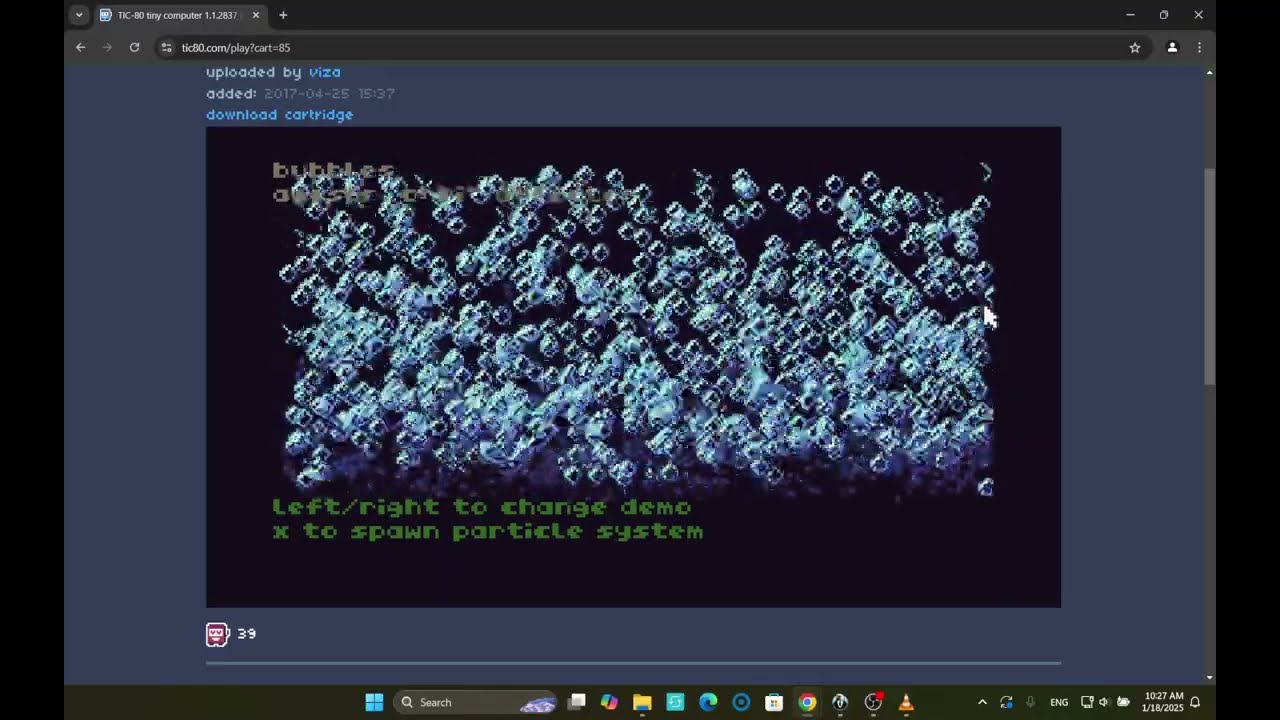Click the taskbar Search box
Viewport: 1280px width, 720px height.
tap(476, 702)
